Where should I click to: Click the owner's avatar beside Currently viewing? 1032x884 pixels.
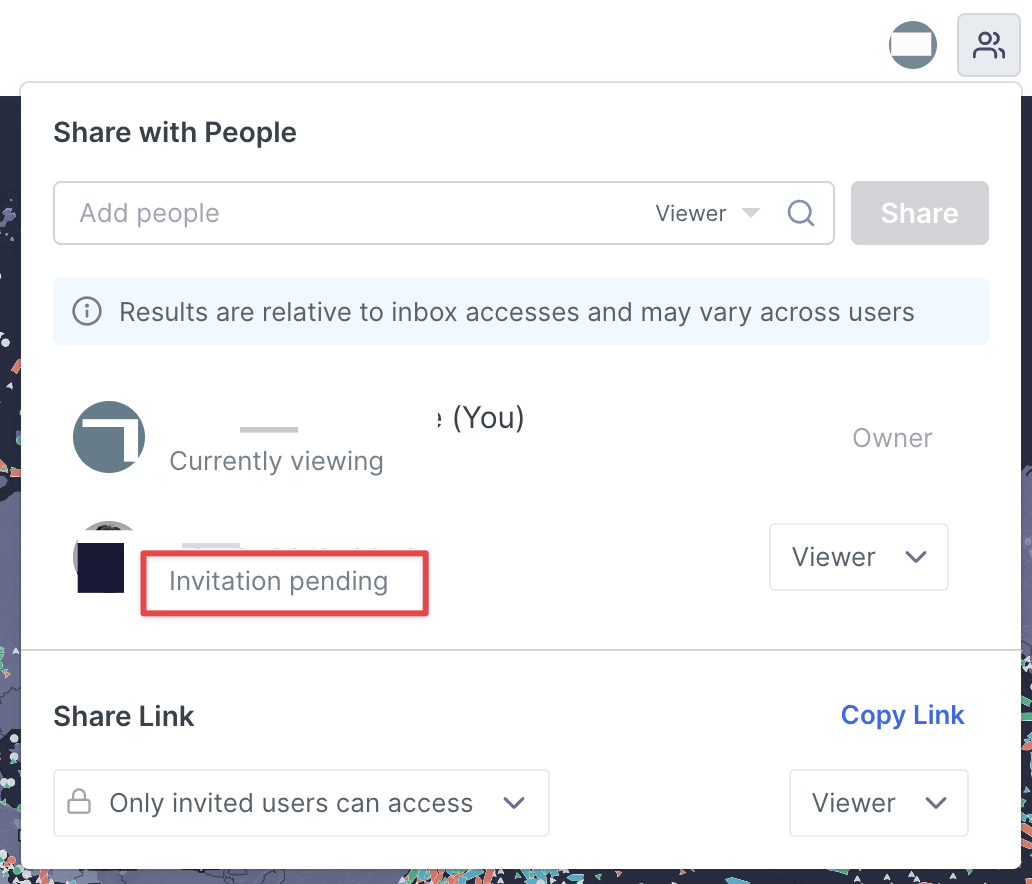coord(109,438)
